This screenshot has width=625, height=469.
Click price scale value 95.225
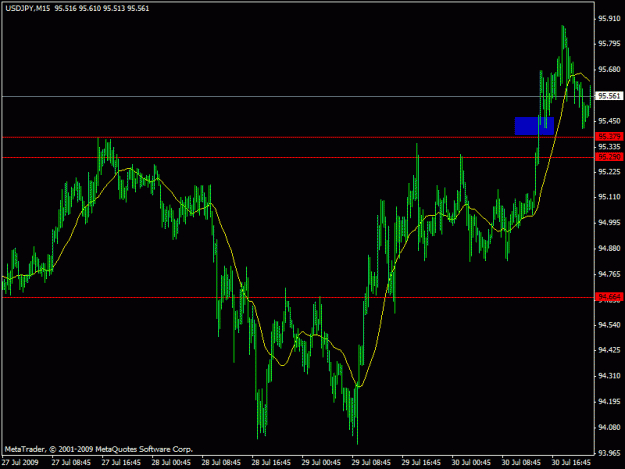[x=609, y=172]
